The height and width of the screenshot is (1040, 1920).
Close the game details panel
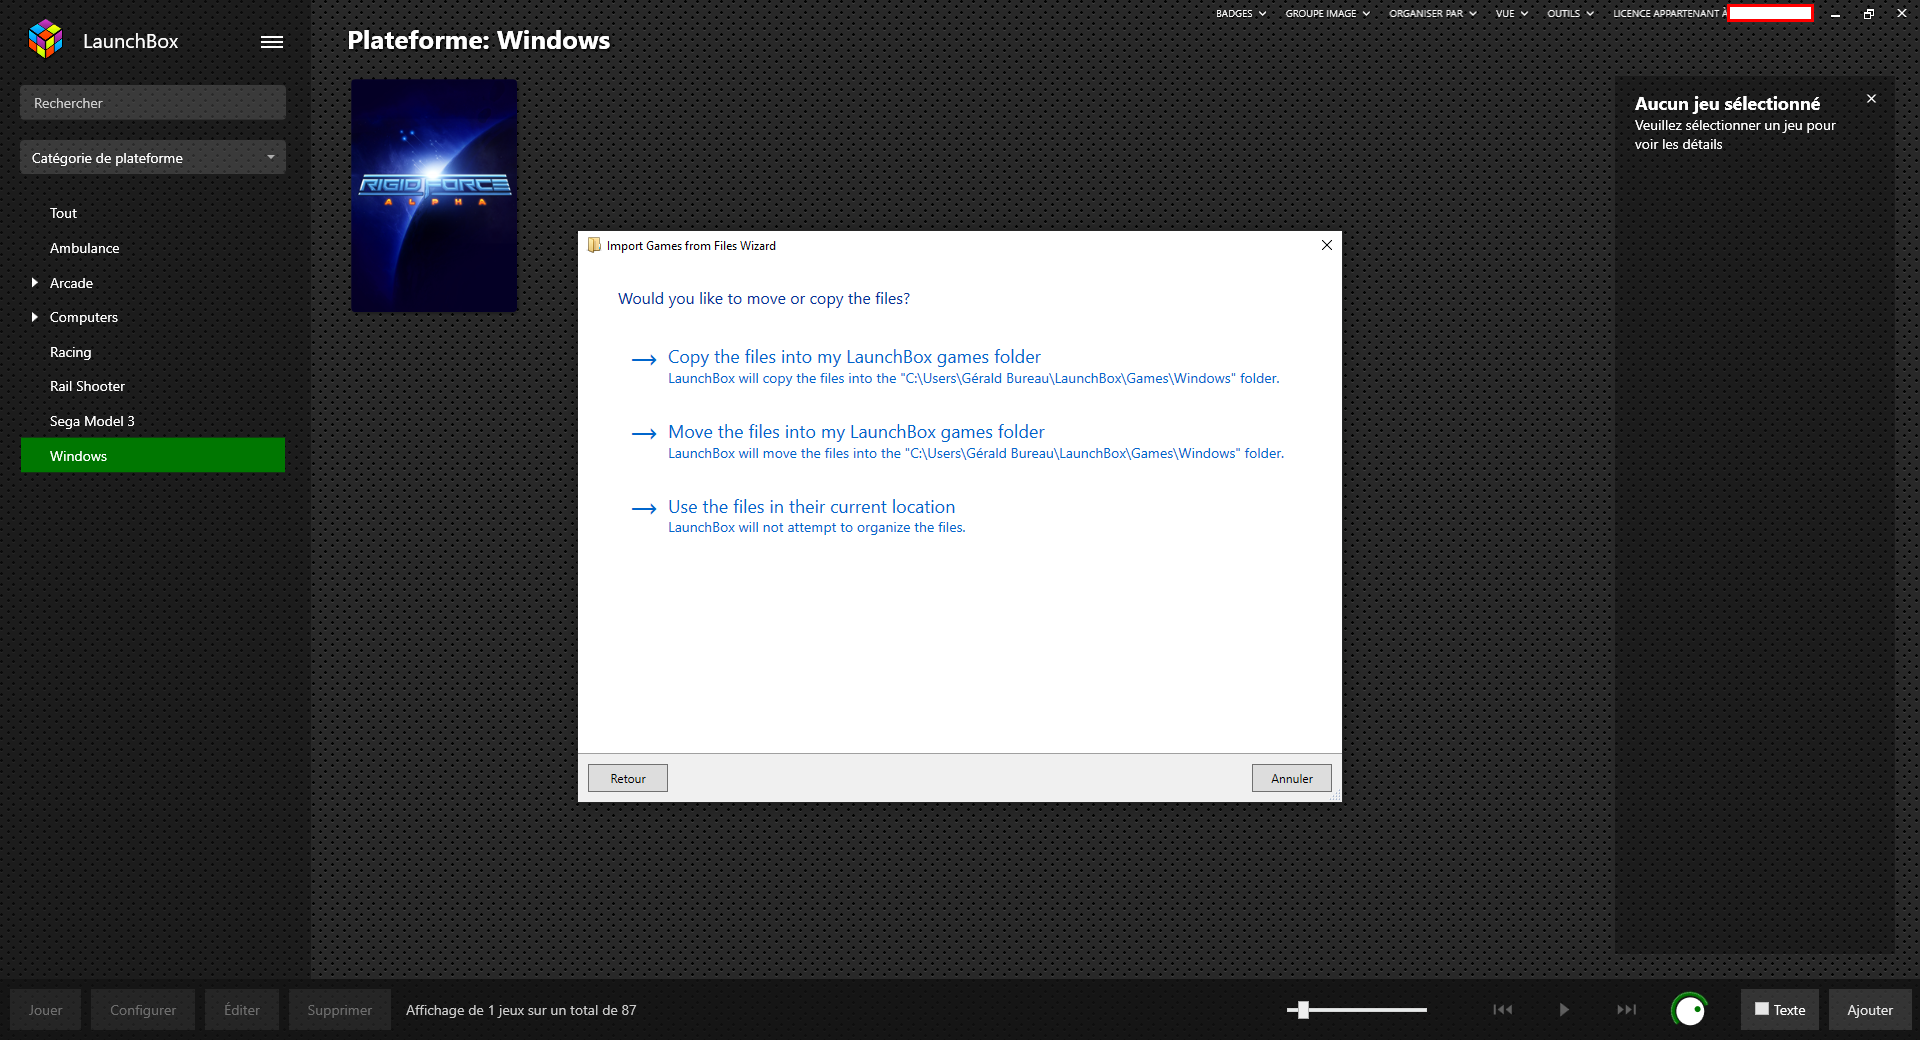click(x=1871, y=99)
